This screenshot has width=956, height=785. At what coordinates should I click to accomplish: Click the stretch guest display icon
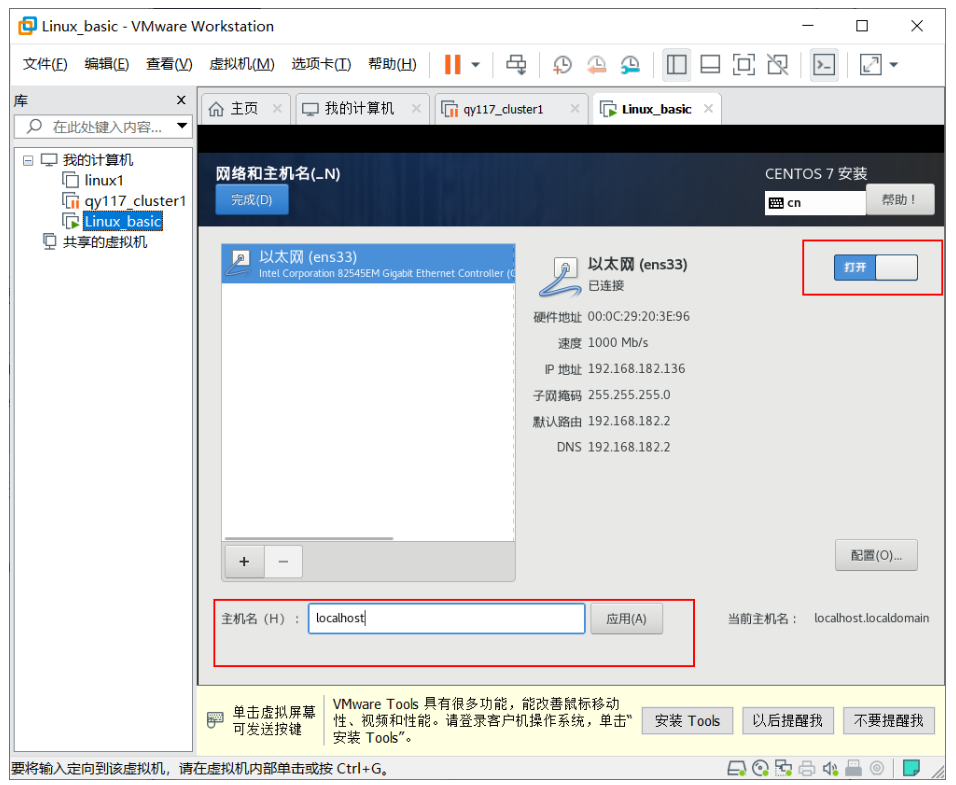(x=870, y=64)
